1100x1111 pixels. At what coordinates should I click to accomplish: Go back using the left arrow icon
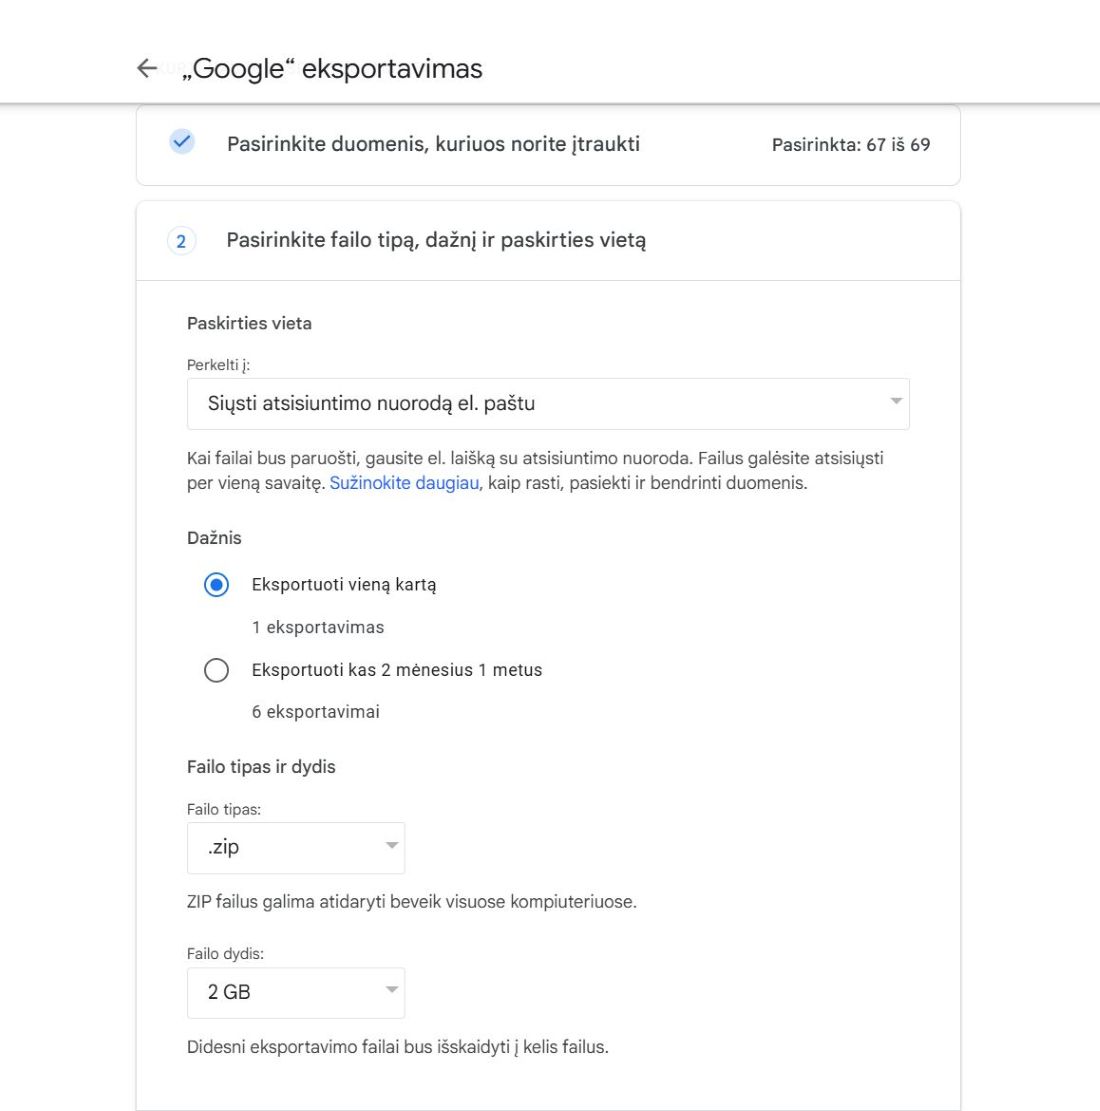tap(147, 68)
